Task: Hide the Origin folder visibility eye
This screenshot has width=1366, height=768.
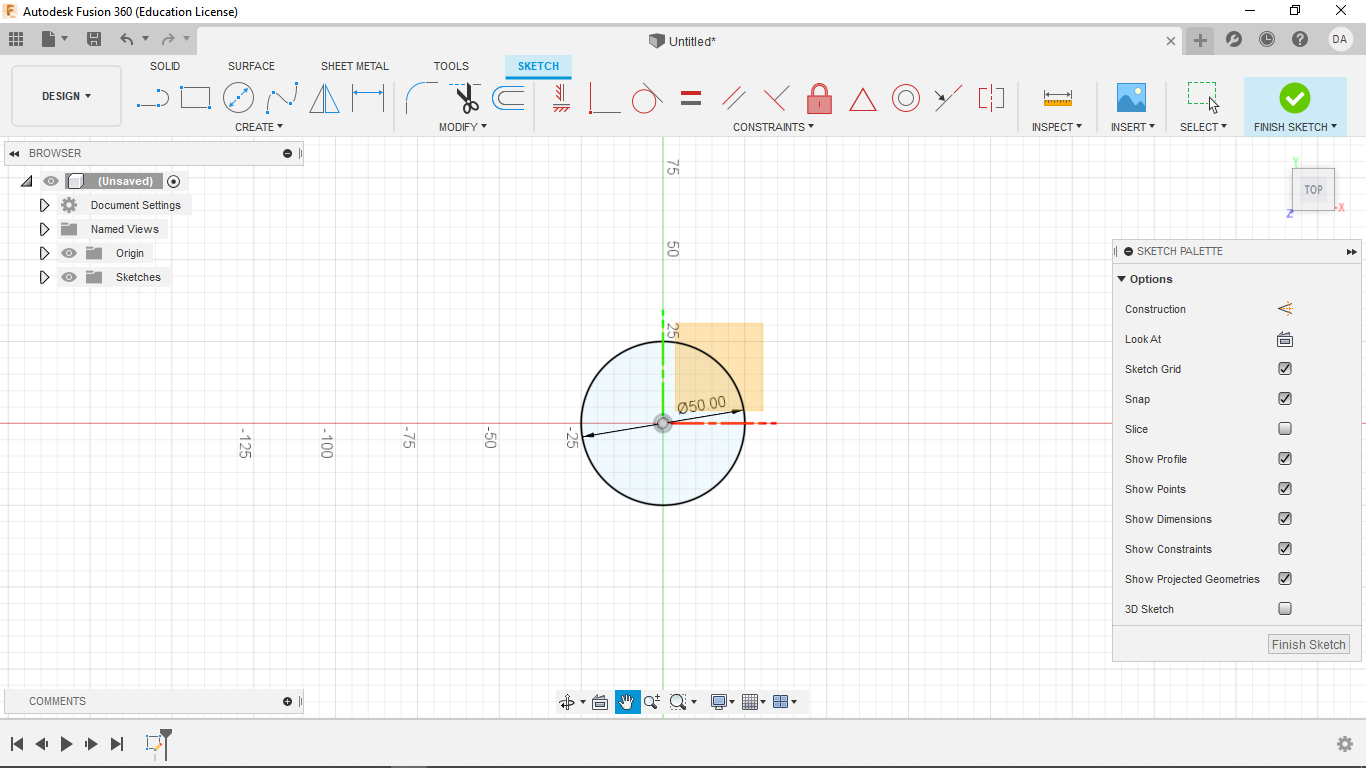Action: point(69,253)
